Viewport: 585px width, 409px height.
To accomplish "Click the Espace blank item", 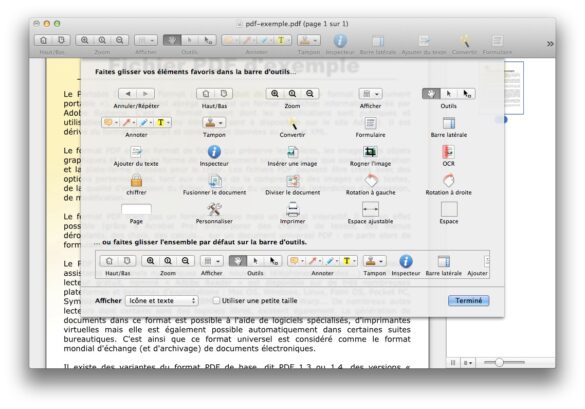I will (x=449, y=209).
